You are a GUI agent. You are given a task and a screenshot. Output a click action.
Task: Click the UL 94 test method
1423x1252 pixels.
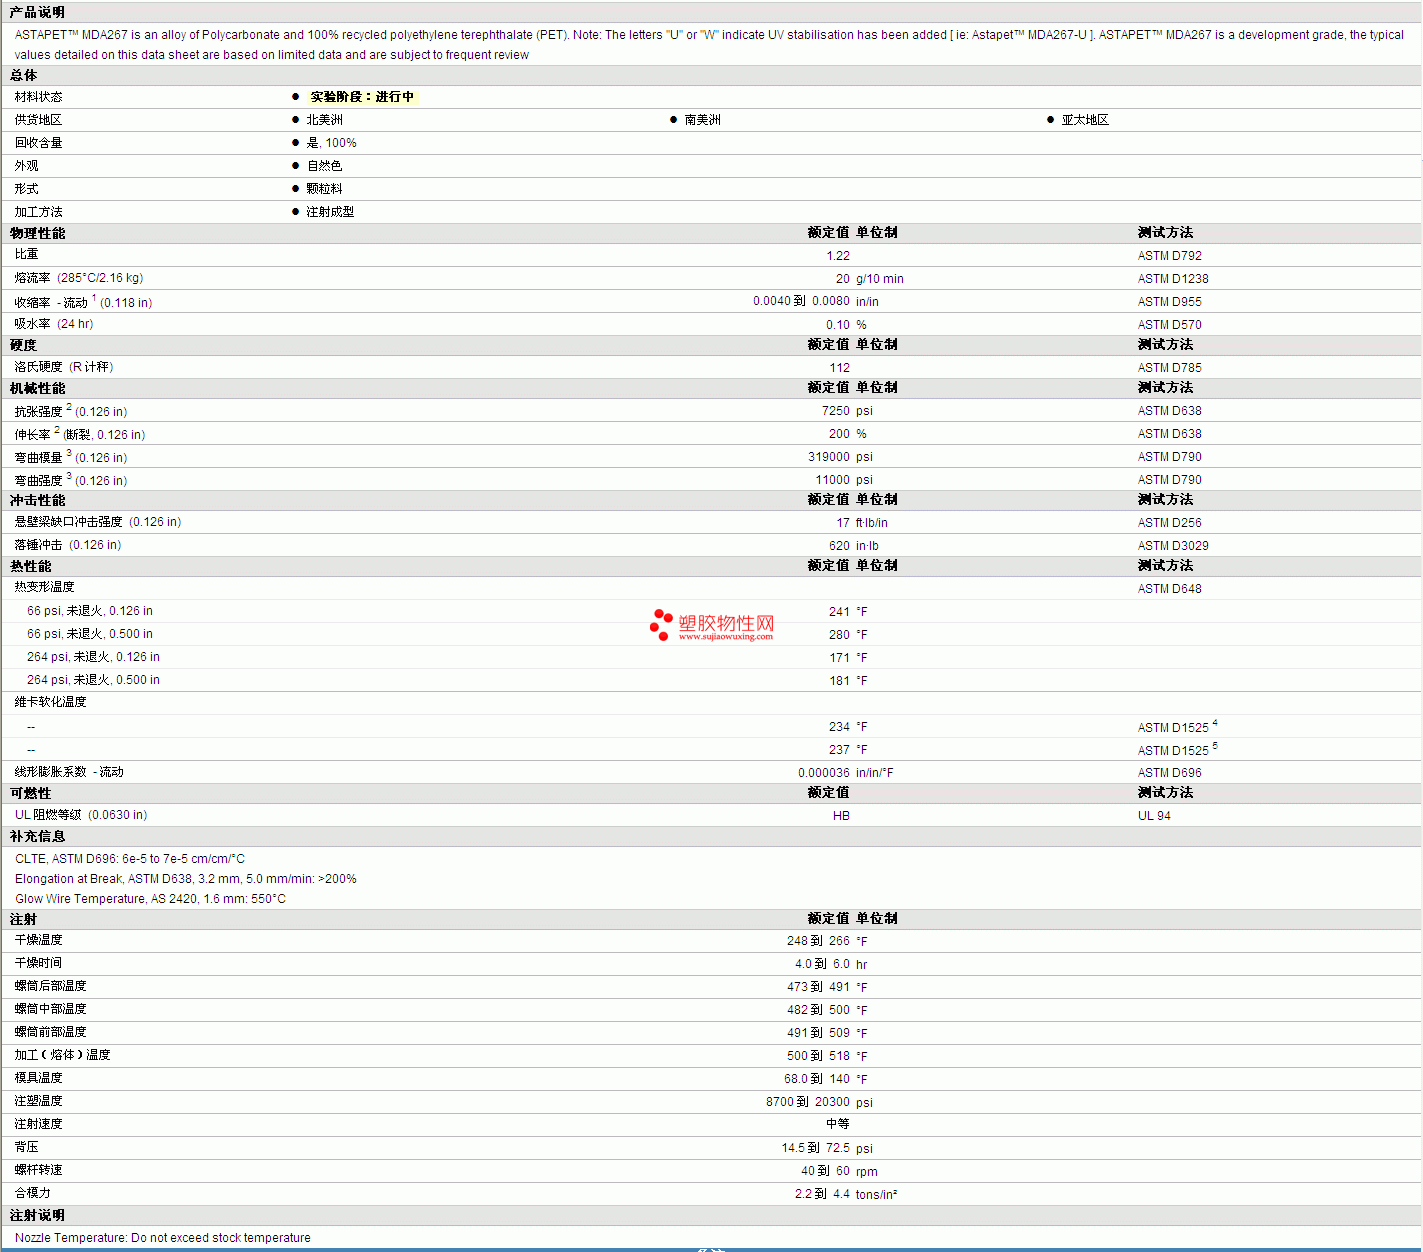[x=1154, y=816]
